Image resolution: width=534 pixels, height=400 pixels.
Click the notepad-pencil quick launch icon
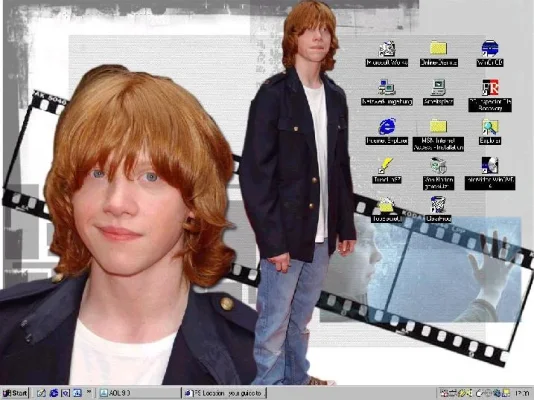pyautogui.click(x=41, y=393)
